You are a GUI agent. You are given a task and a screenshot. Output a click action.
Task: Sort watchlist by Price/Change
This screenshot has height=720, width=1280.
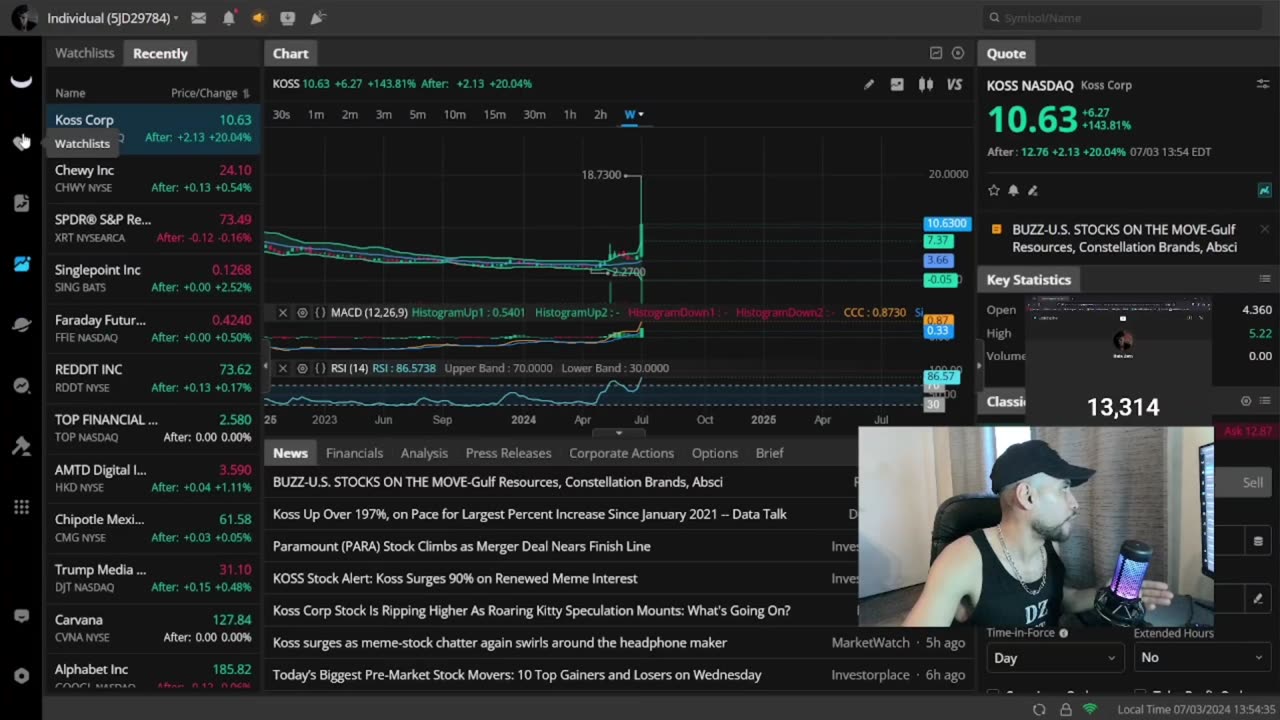210,93
